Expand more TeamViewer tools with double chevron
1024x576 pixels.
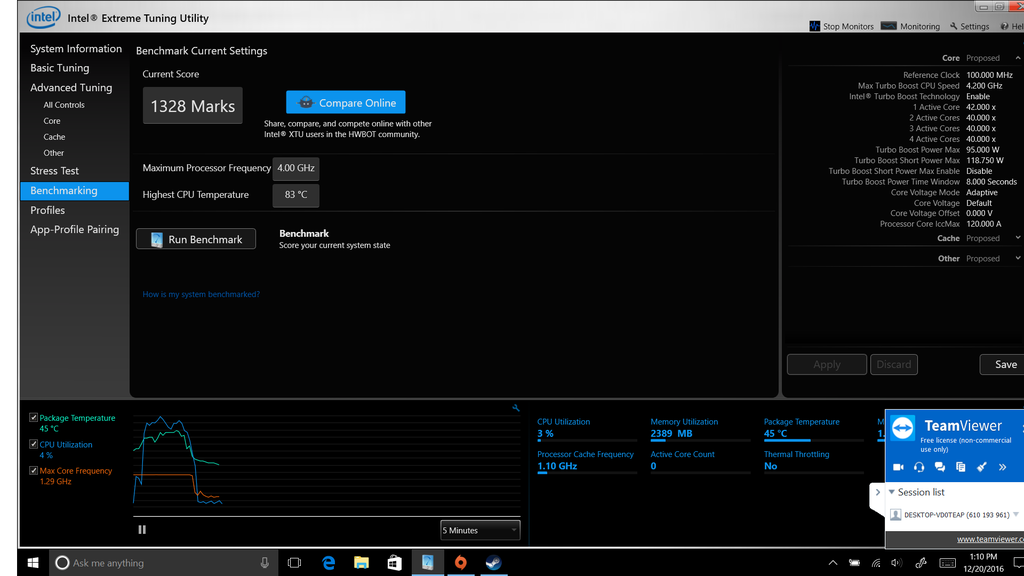[x=1002, y=467]
